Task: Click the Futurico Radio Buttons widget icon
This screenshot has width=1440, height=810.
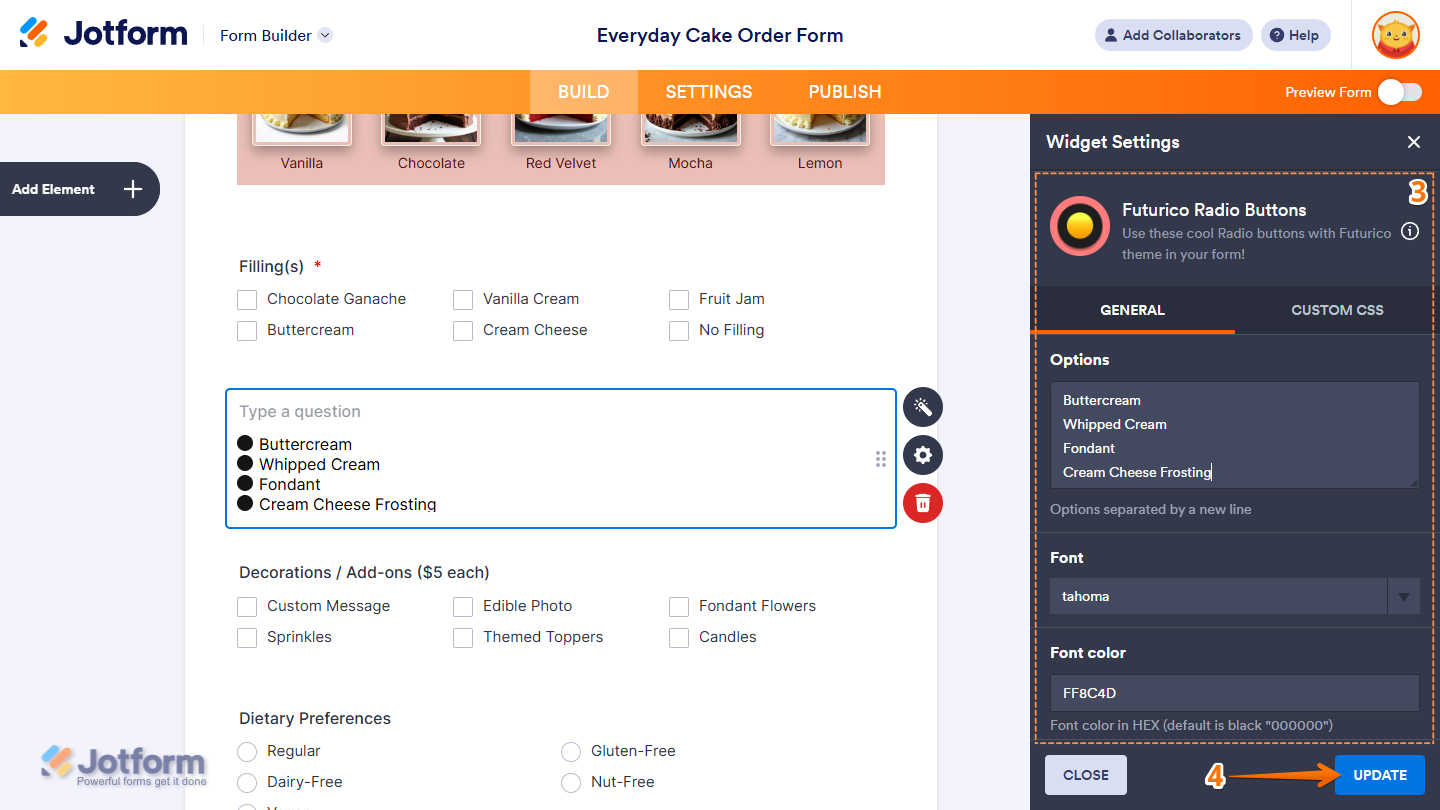Action: (1079, 226)
